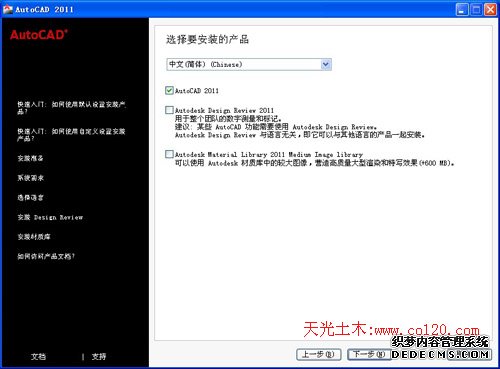Check Autodesk Material Library 2011 checkbox
The image size is (500, 369).
click(x=169, y=154)
